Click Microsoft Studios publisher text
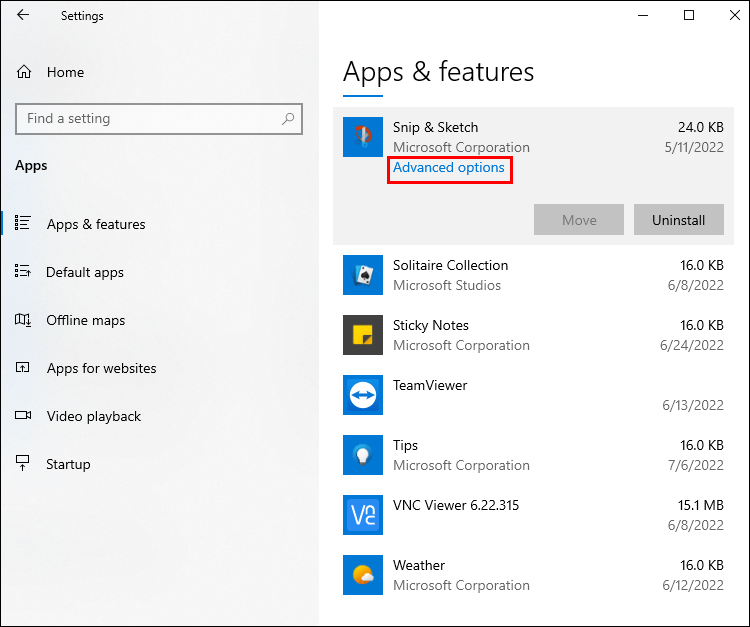 [x=447, y=286]
